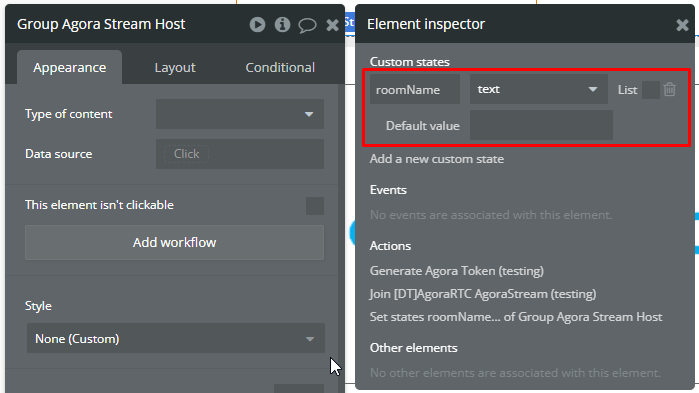Open the Set states roomName action
The height and width of the screenshot is (393, 699).
[516, 317]
